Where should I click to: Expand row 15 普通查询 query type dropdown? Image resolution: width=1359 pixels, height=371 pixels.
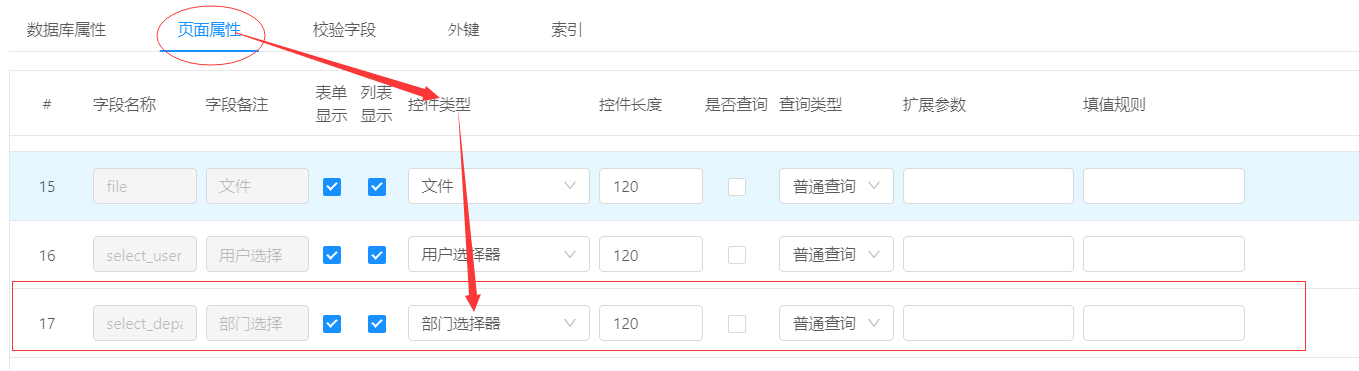pos(836,186)
